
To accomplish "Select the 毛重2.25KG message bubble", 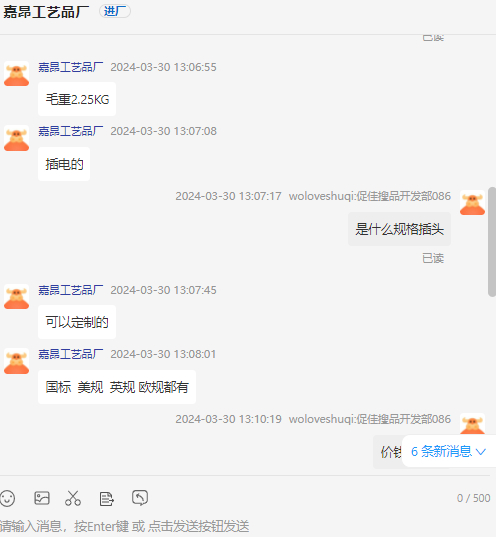I will 77,99.
